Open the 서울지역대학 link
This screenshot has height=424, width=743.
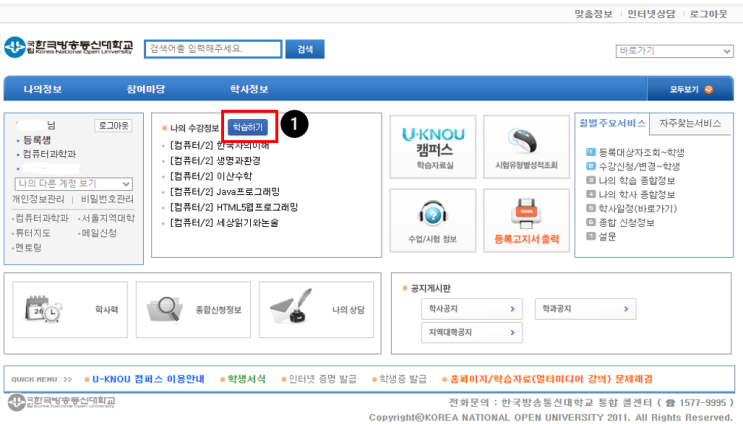tap(108, 218)
